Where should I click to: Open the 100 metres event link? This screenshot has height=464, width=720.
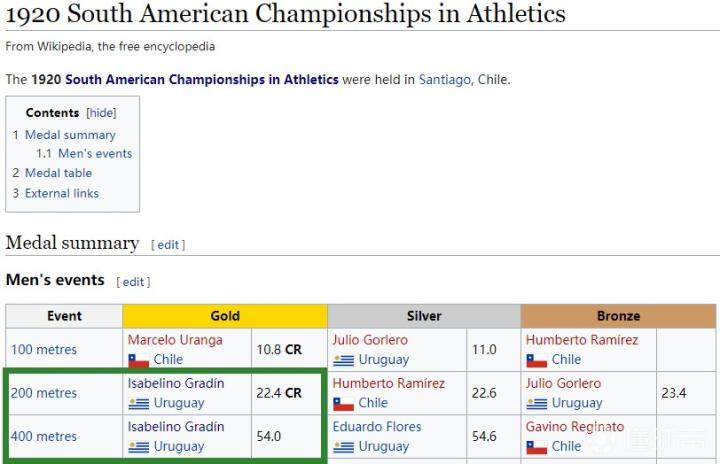pyautogui.click(x=44, y=350)
